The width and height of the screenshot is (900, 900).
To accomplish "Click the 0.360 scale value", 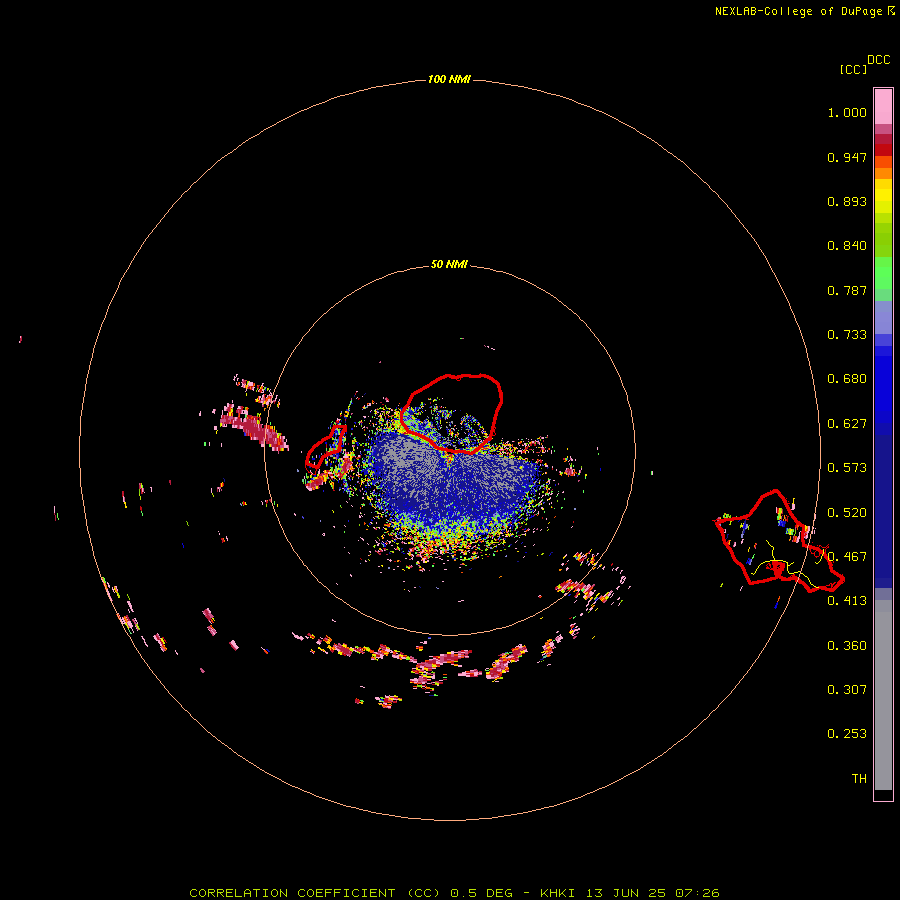I will coord(847,646).
